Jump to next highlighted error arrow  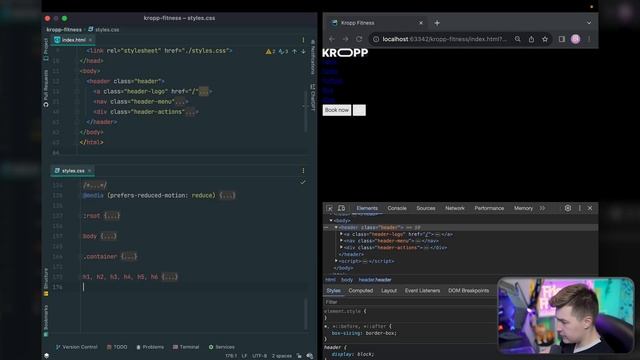pos(303,51)
